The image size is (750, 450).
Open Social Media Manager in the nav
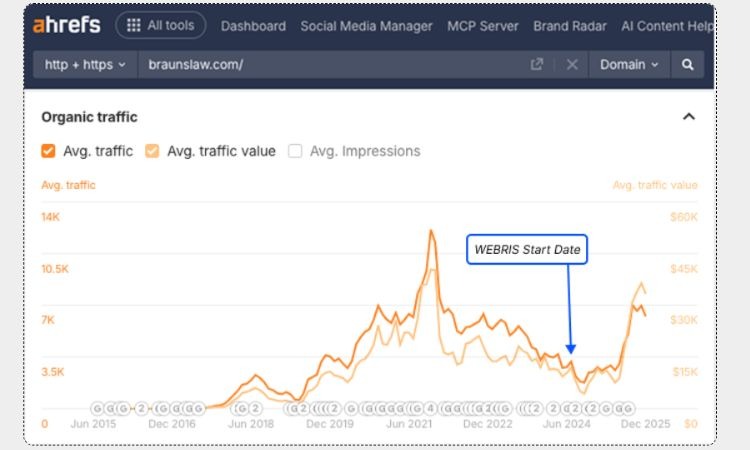coord(366,26)
